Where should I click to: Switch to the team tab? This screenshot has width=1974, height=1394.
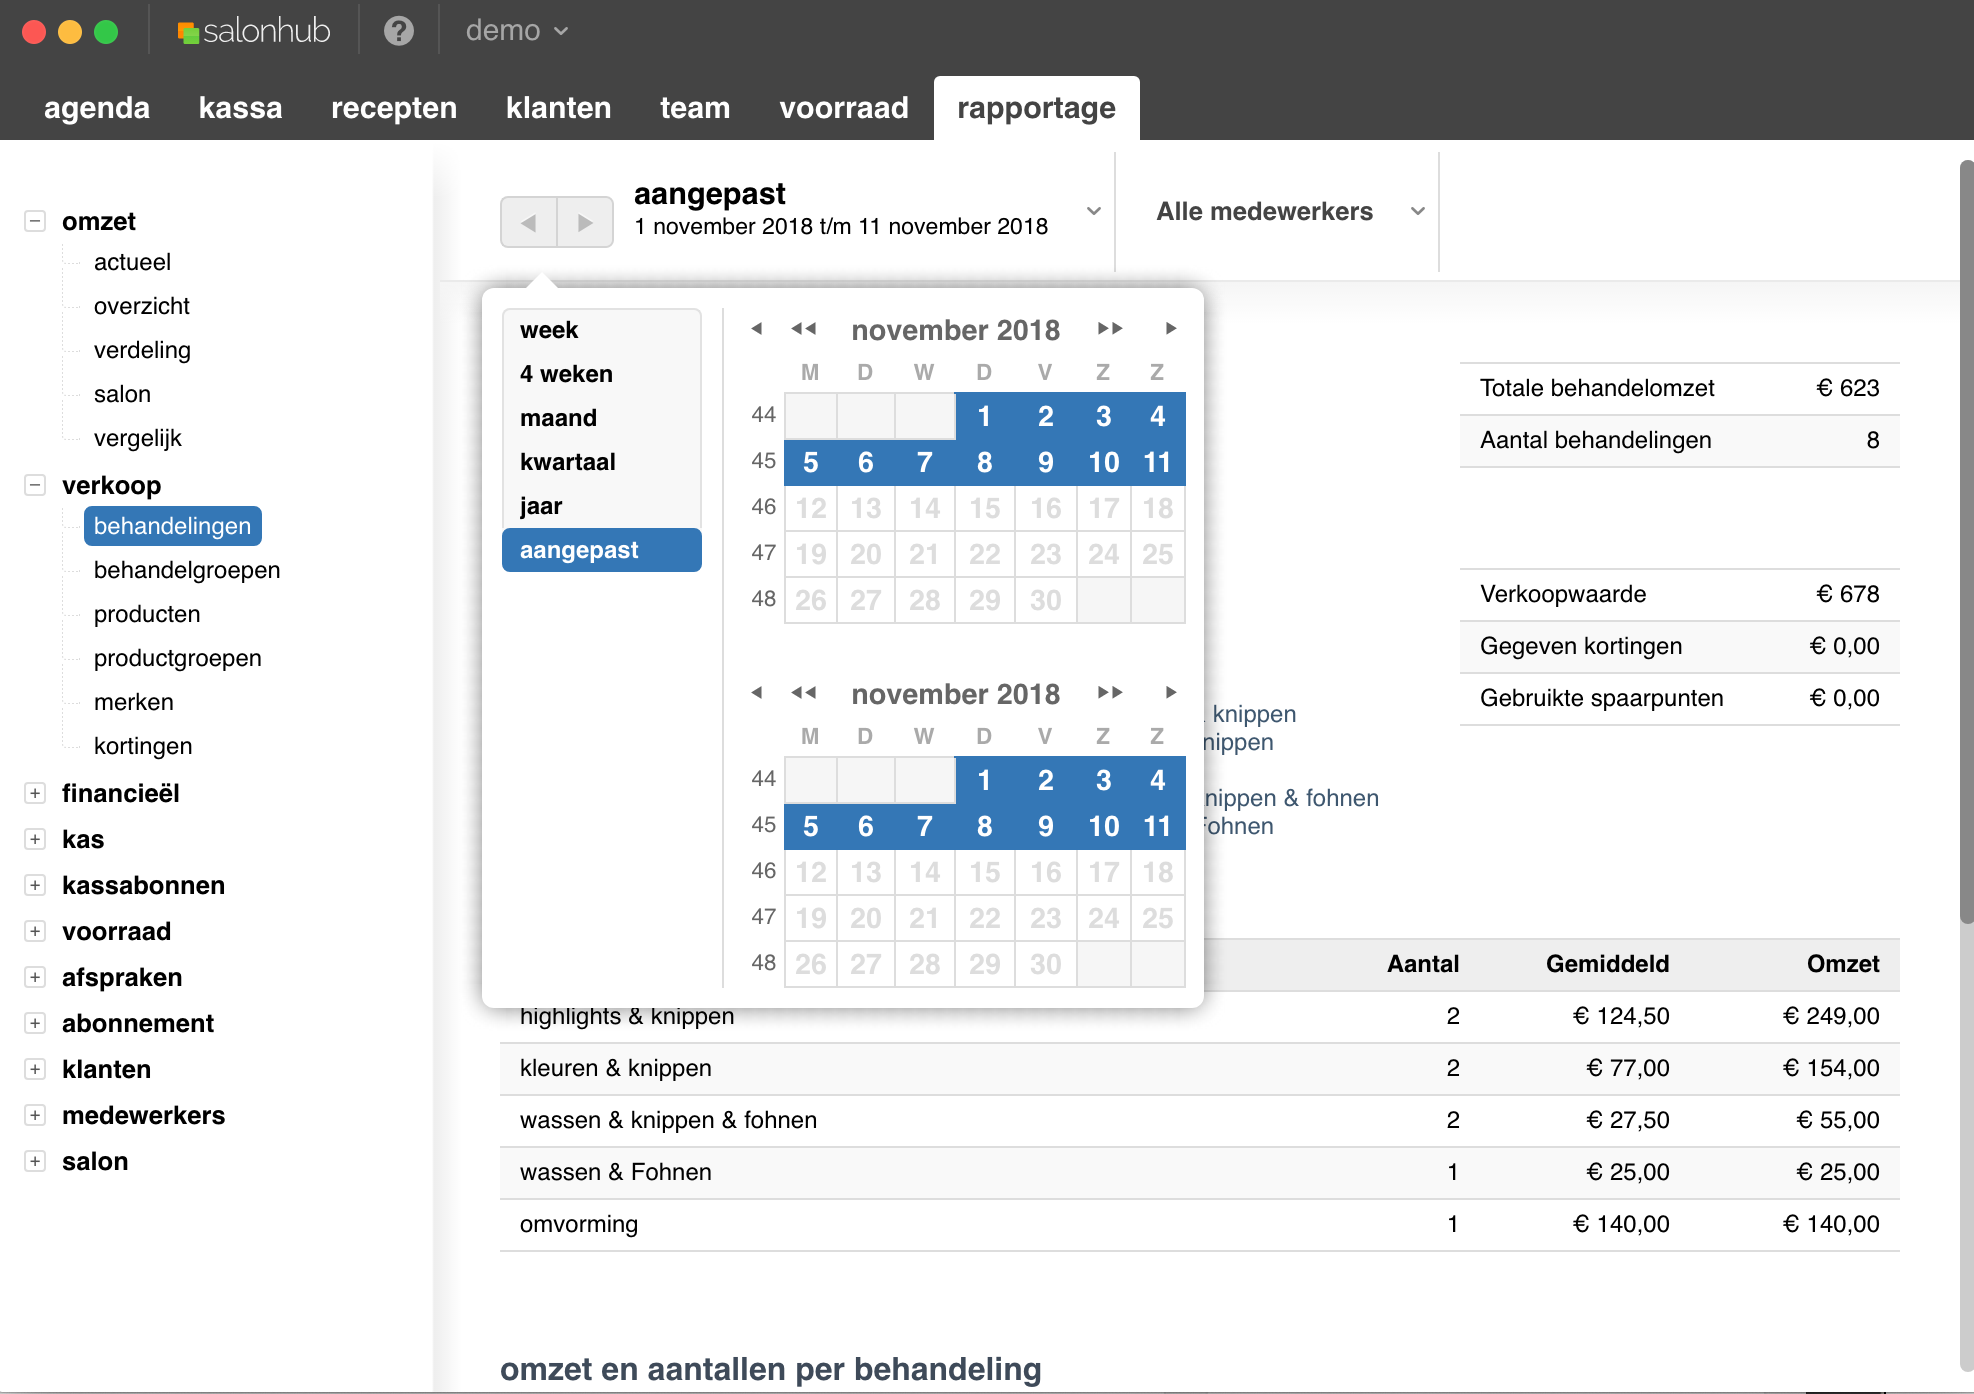click(x=695, y=108)
